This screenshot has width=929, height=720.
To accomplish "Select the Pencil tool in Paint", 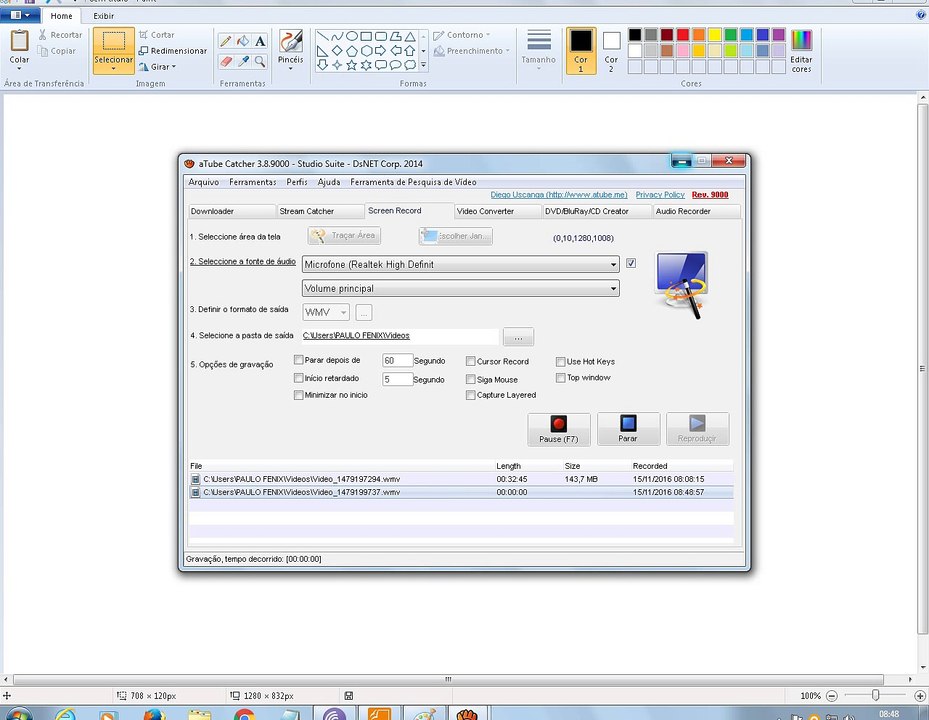I will click(x=226, y=41).
